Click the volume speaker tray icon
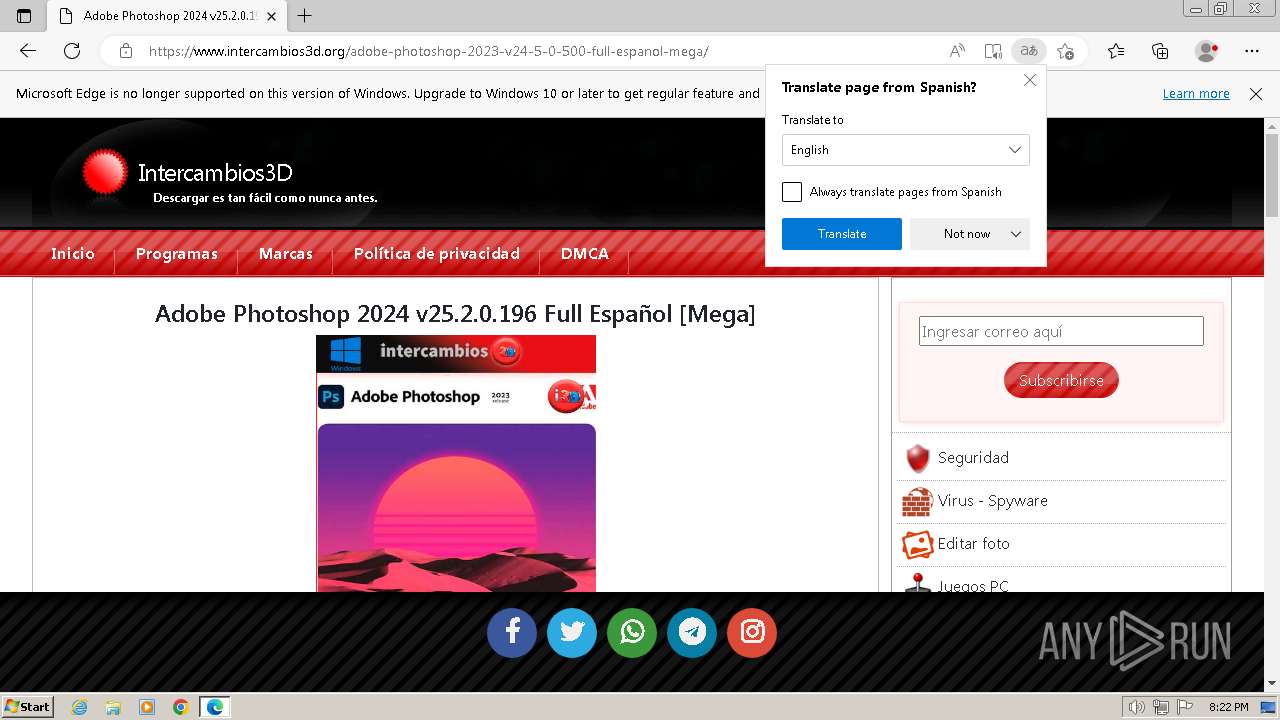1280x720 pixels. [1137, 707]
